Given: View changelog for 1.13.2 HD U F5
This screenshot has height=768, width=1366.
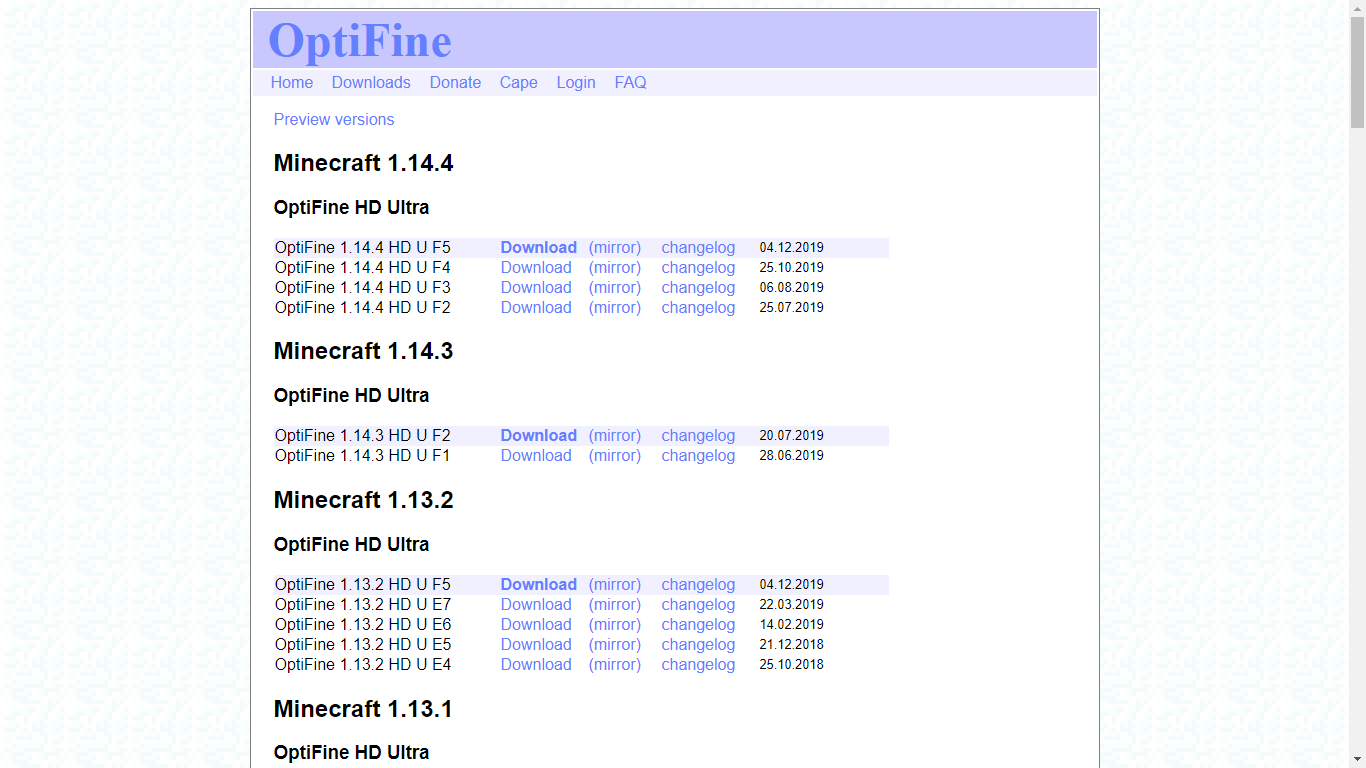Looking at the screenshot, I should [698, 585].
